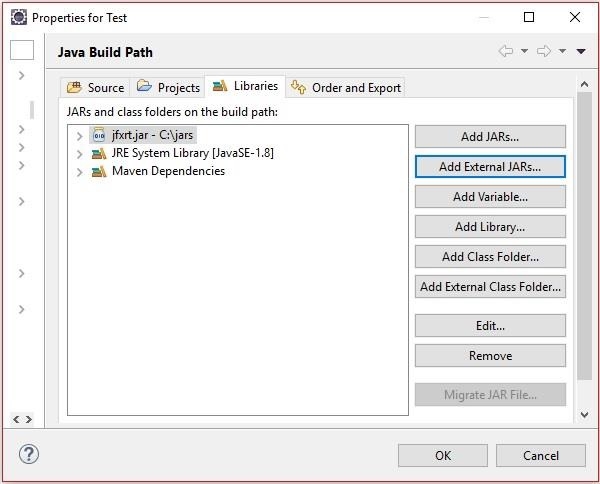Expand JRE System Library node
This screenshot has height=484, width=600.
pyautogui.click(x=80, y=153)
